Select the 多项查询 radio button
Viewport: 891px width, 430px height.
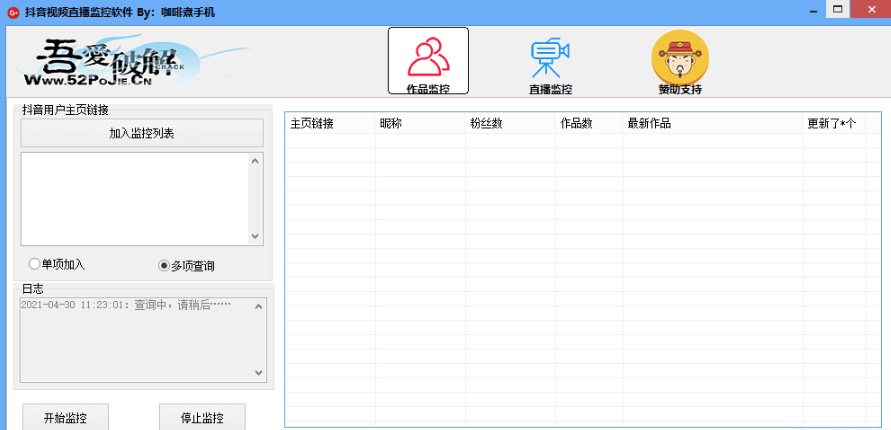tap(186, 265)
